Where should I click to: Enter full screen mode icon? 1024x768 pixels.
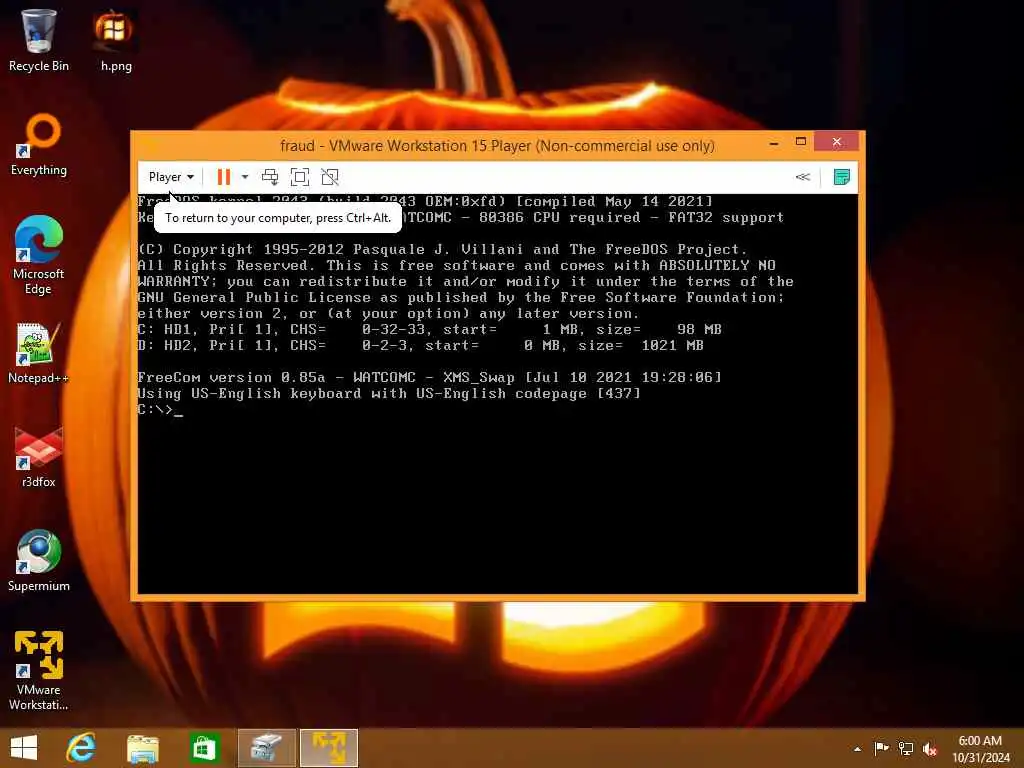(300, 177)
